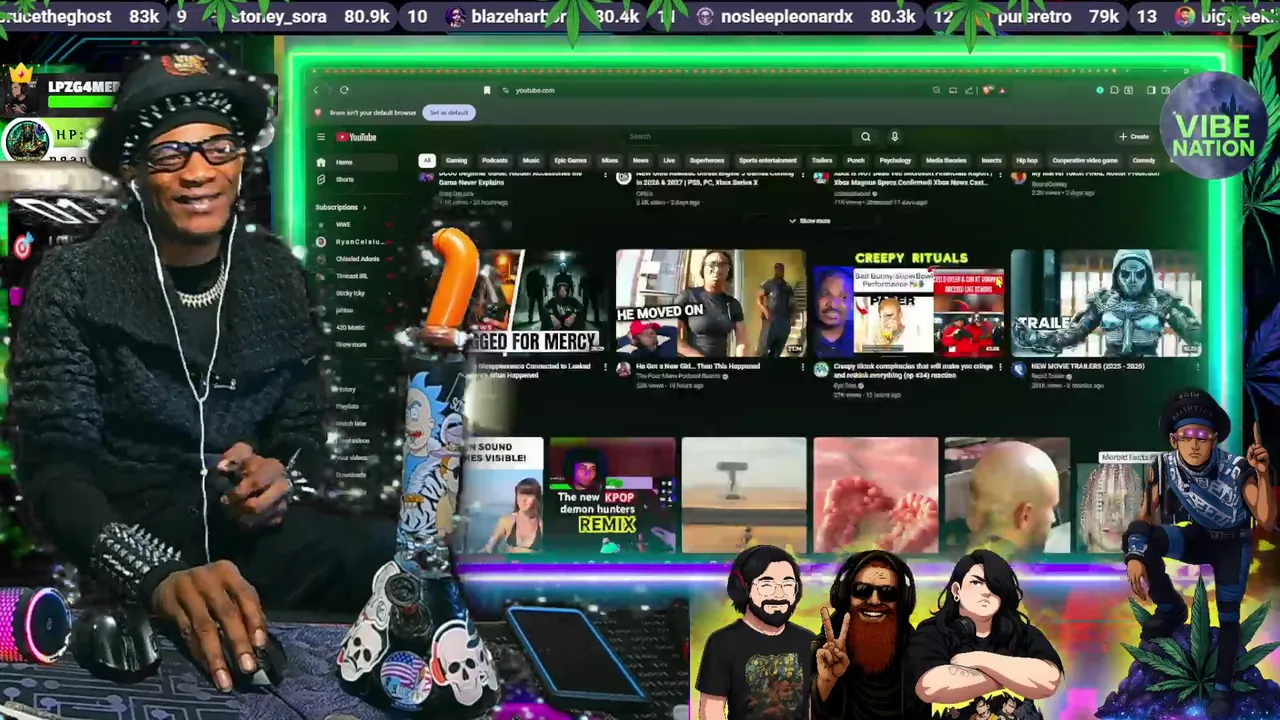The width and height of the screenshot is (1280, 720).
Task: Select the All filter chip
Action: tap(427, 160)
